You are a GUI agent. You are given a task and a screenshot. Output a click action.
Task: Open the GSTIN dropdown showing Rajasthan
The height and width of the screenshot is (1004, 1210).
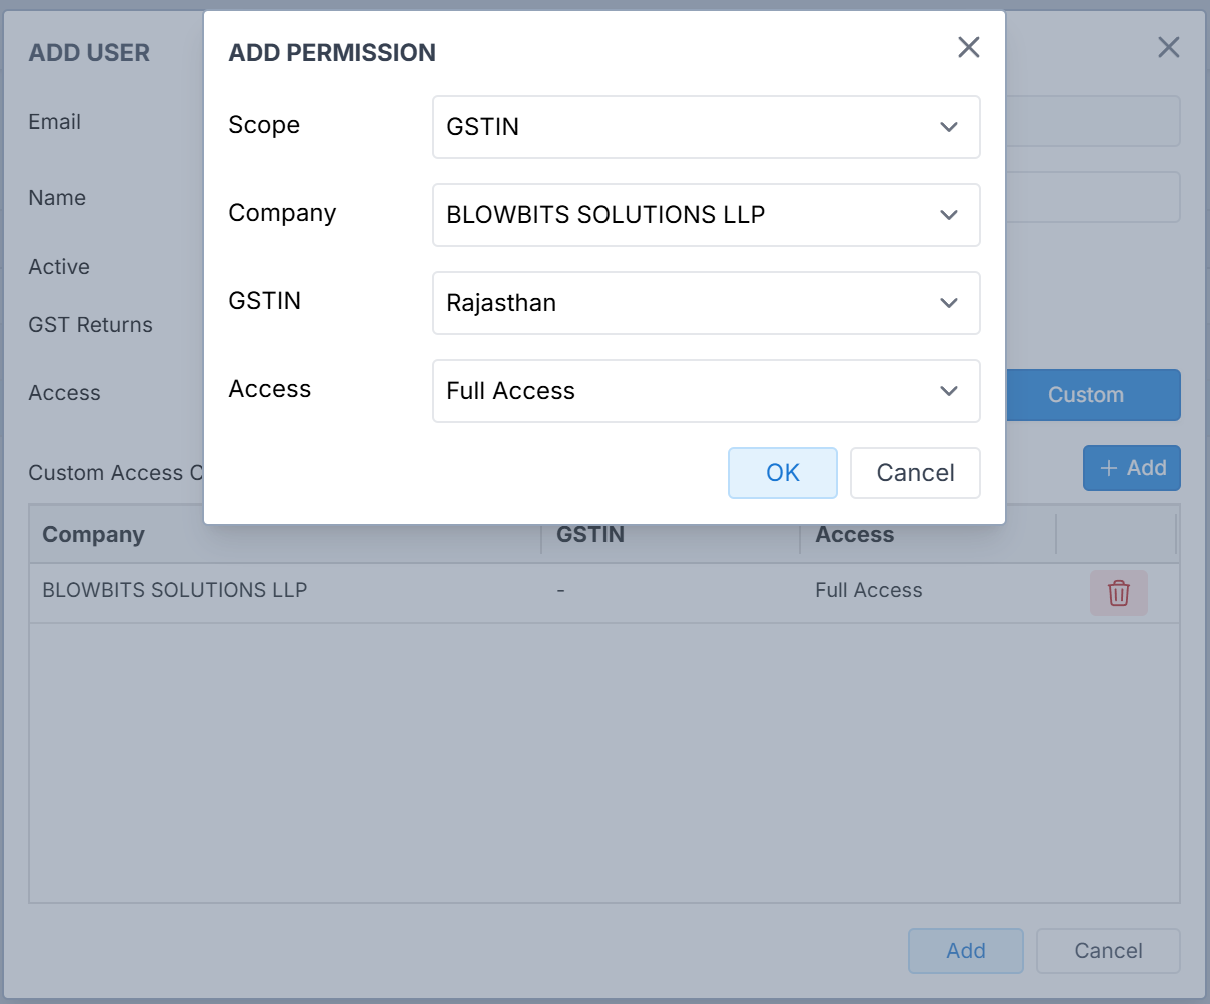pos(705,303)
